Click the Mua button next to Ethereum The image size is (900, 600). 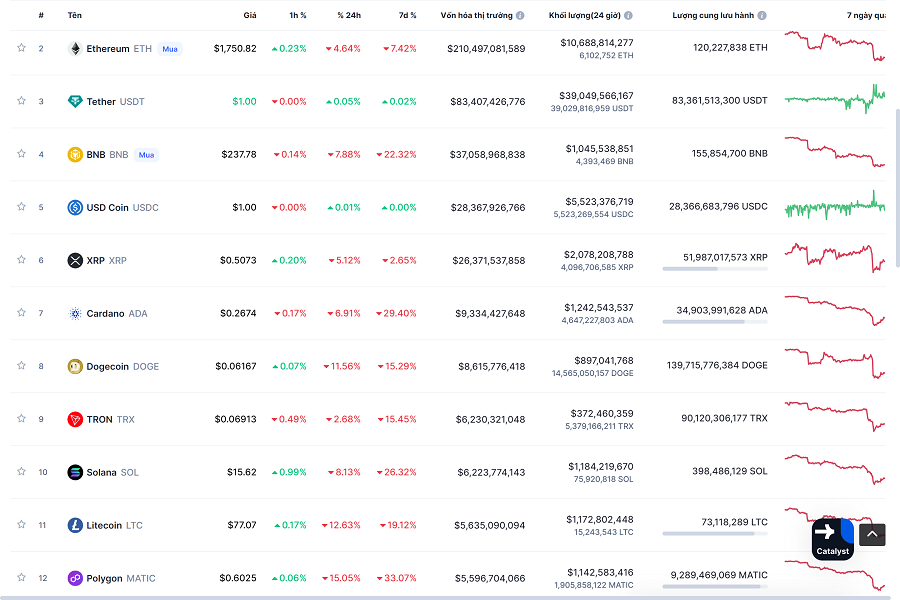[170, 49]
